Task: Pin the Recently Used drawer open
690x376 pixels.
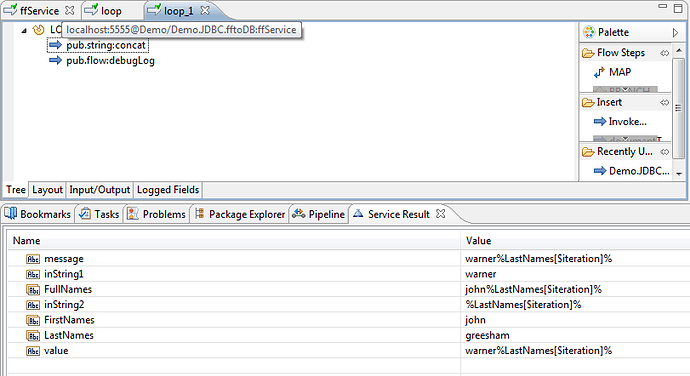Action: point(664,152)
